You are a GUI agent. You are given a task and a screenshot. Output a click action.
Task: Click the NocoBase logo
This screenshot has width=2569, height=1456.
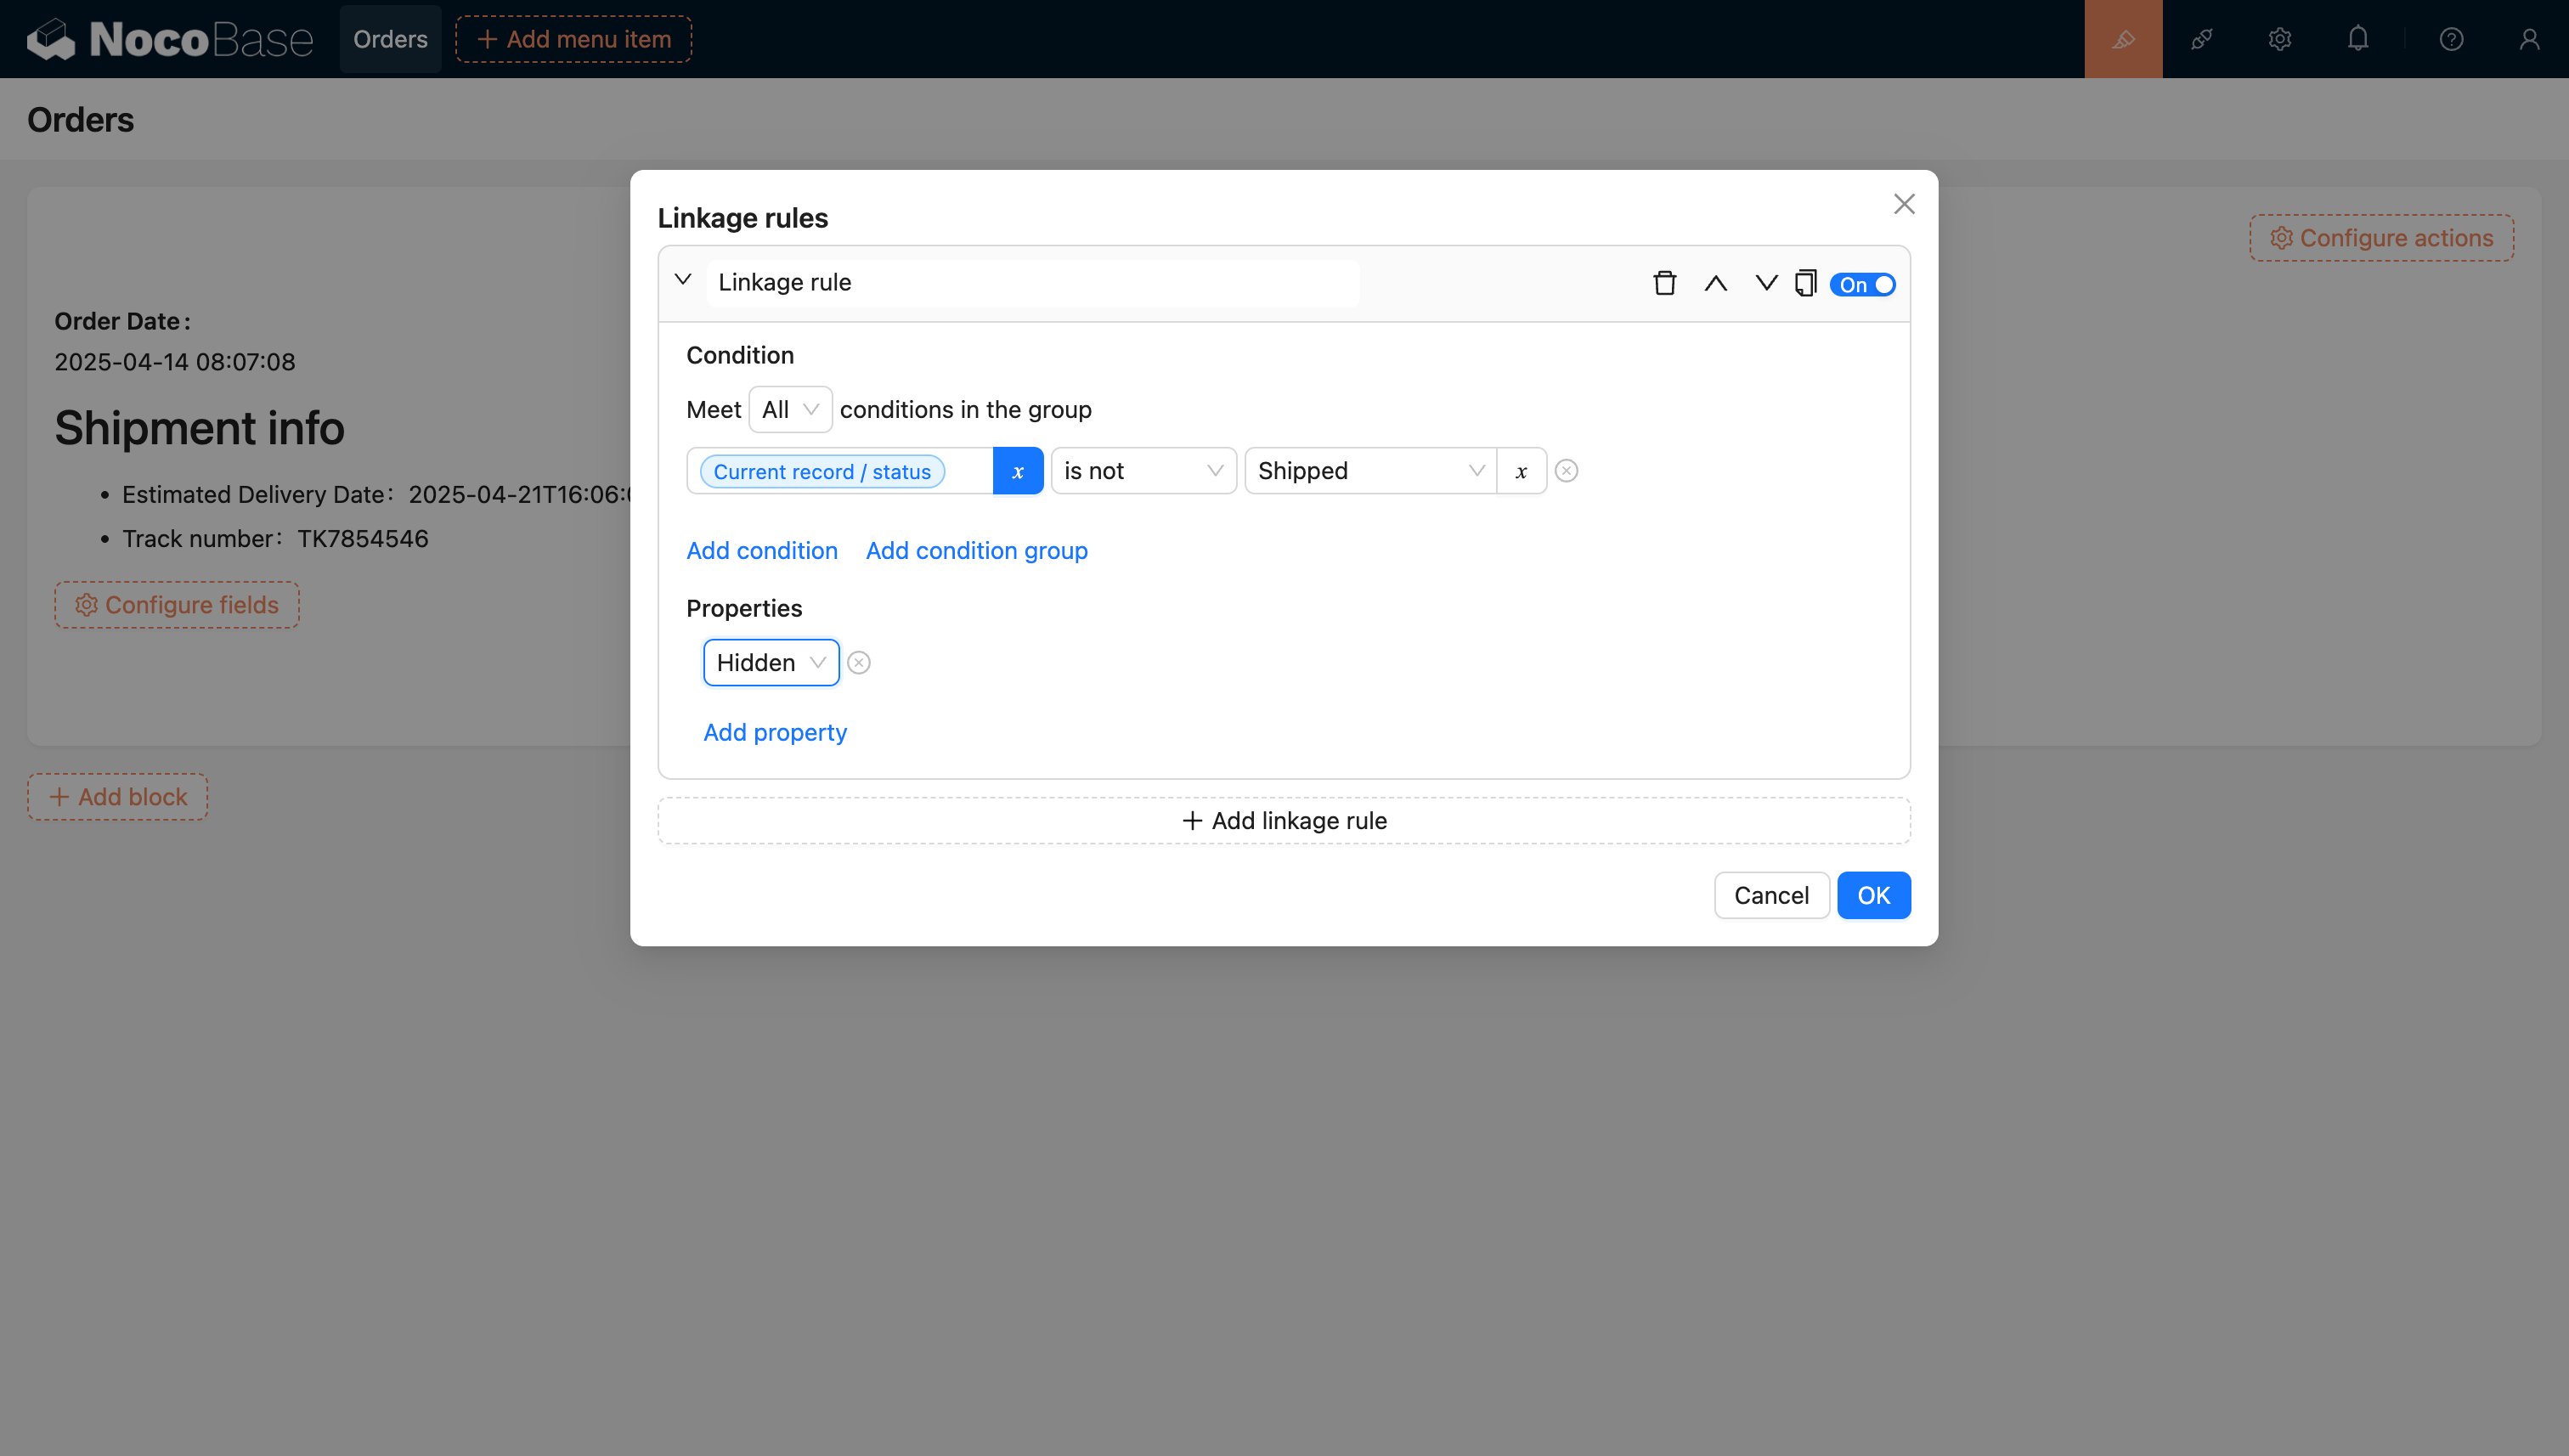170,39
